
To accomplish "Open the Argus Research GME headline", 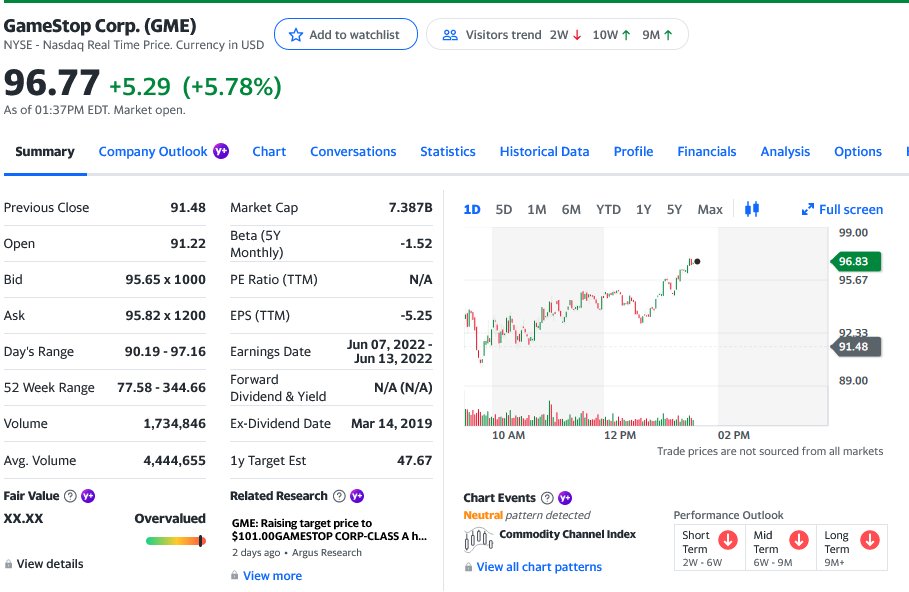I will pyautogui.click(x=329, y=529).
